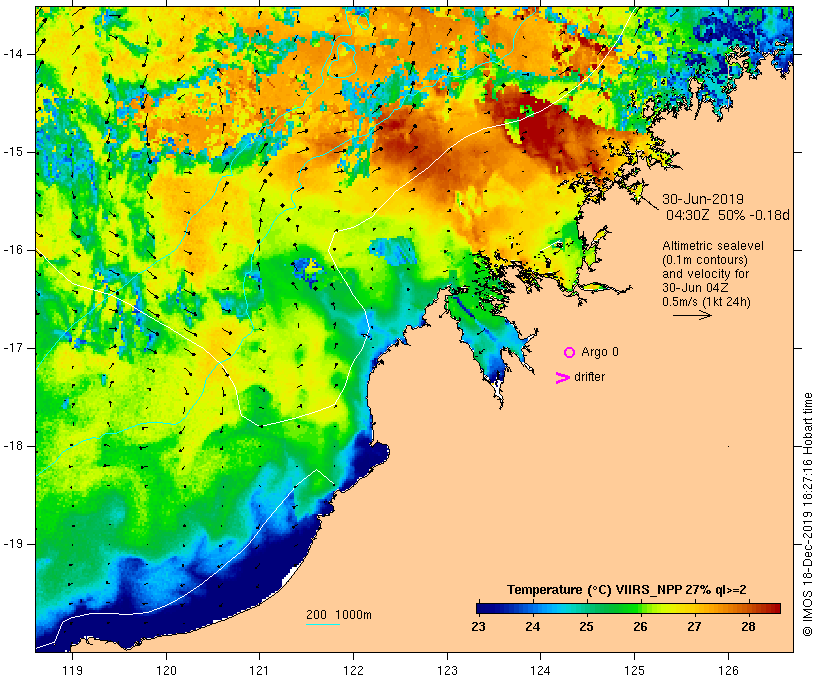The image size is (820, 680).
Task: Click the IMOS copyright timestamp vertical text
Action: (x=807, y=515)
